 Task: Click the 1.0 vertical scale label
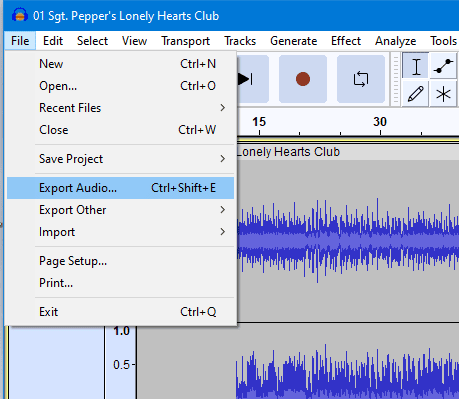(x=121, y=331)
